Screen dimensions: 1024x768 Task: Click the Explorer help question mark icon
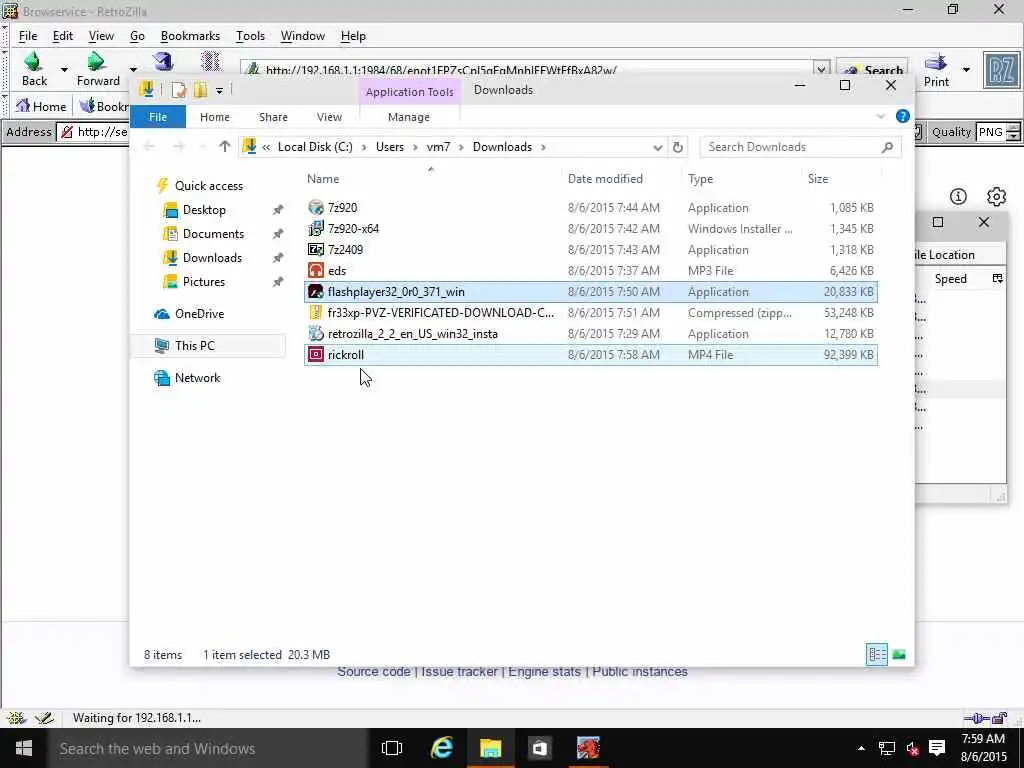point(903,116)
